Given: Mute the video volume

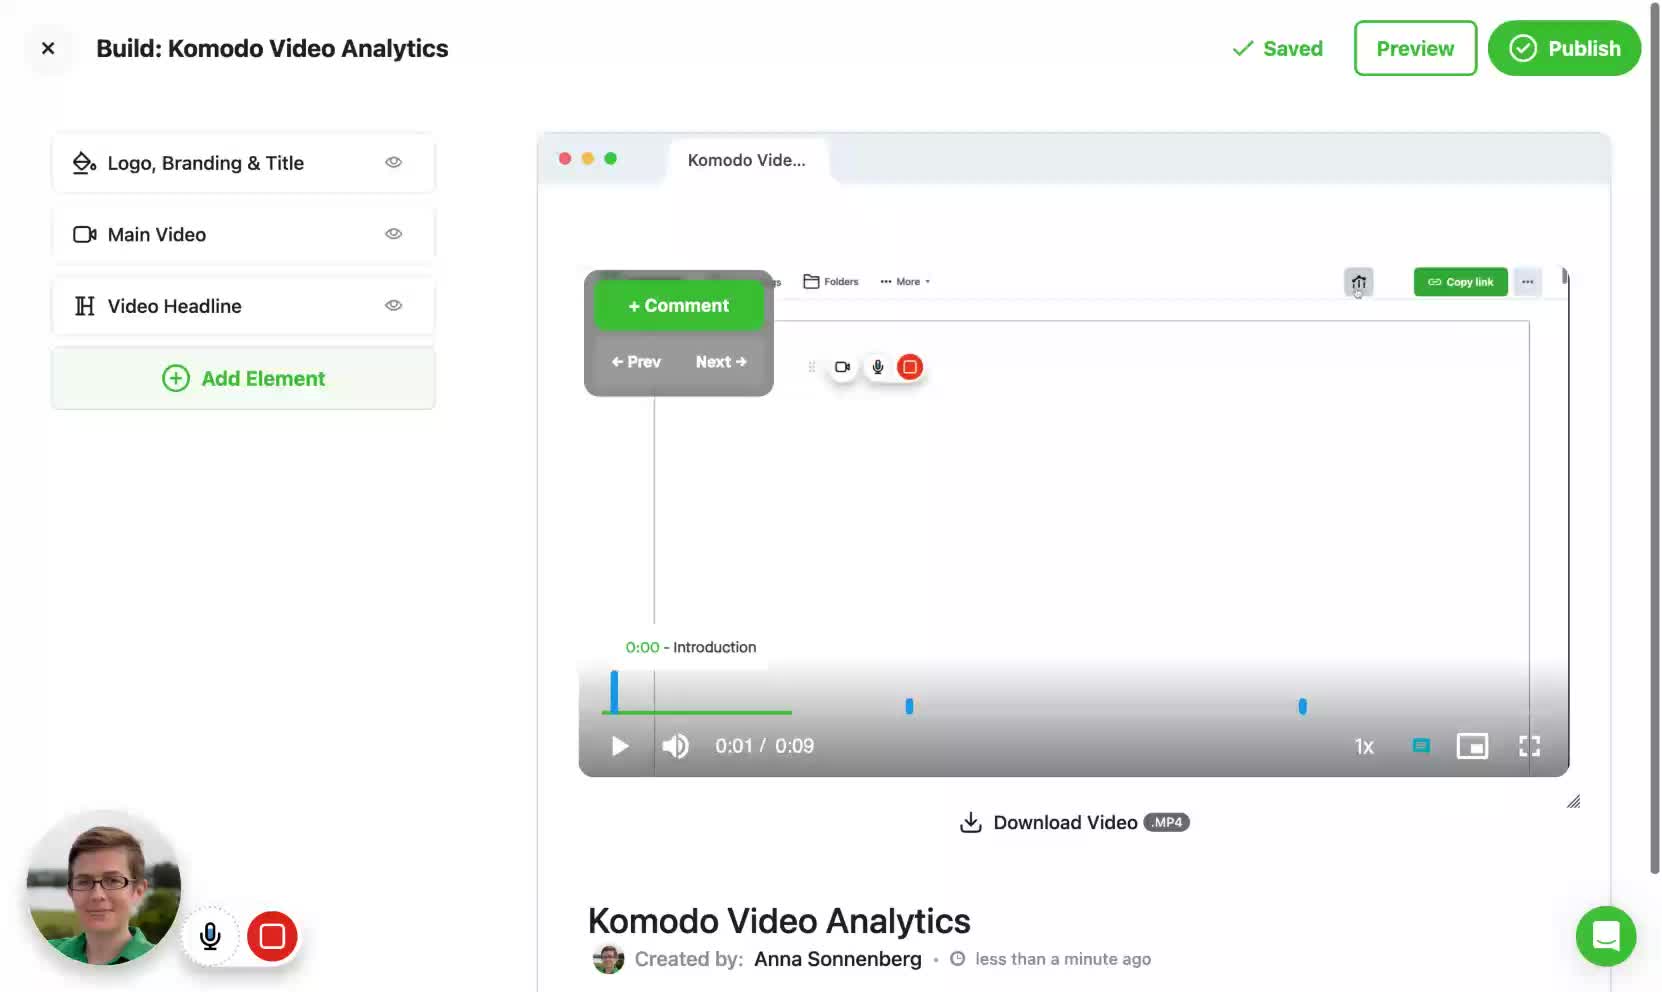Looking at the screenshot, I should pyautogui.click(x=675, y=746).
